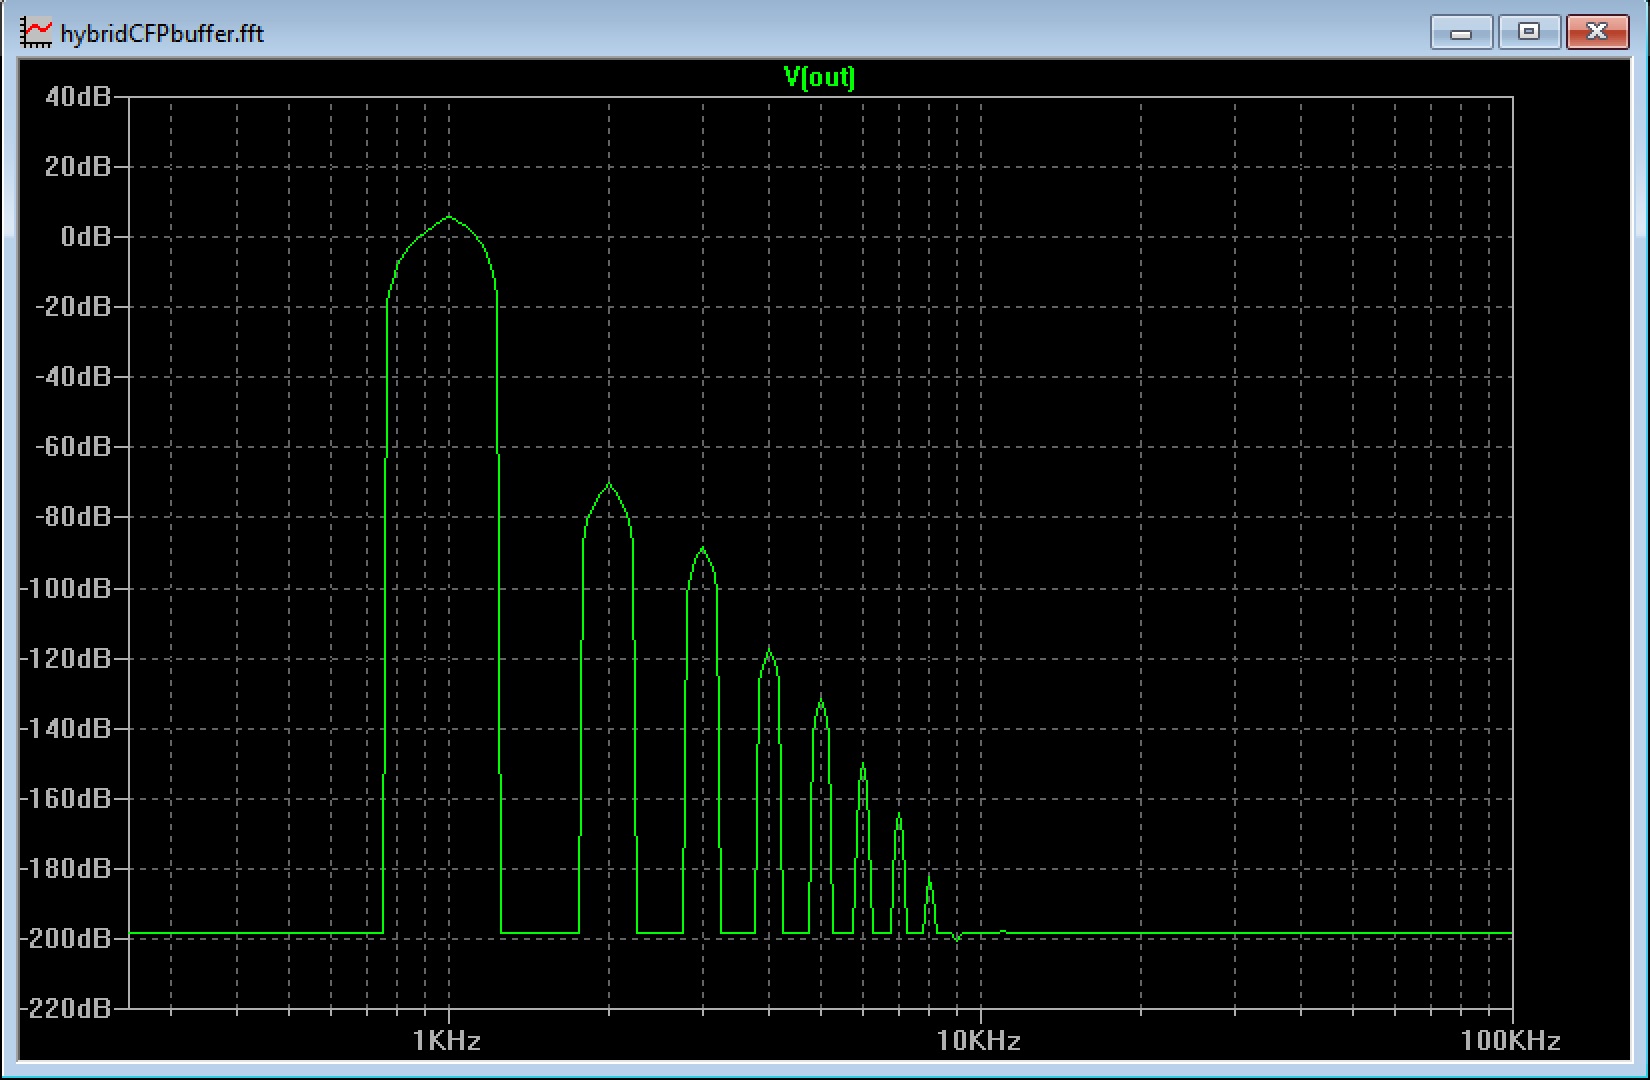Screen dimensions: 1650x1080
Task: Click the -160dB axis label
Action: point(66,798)
